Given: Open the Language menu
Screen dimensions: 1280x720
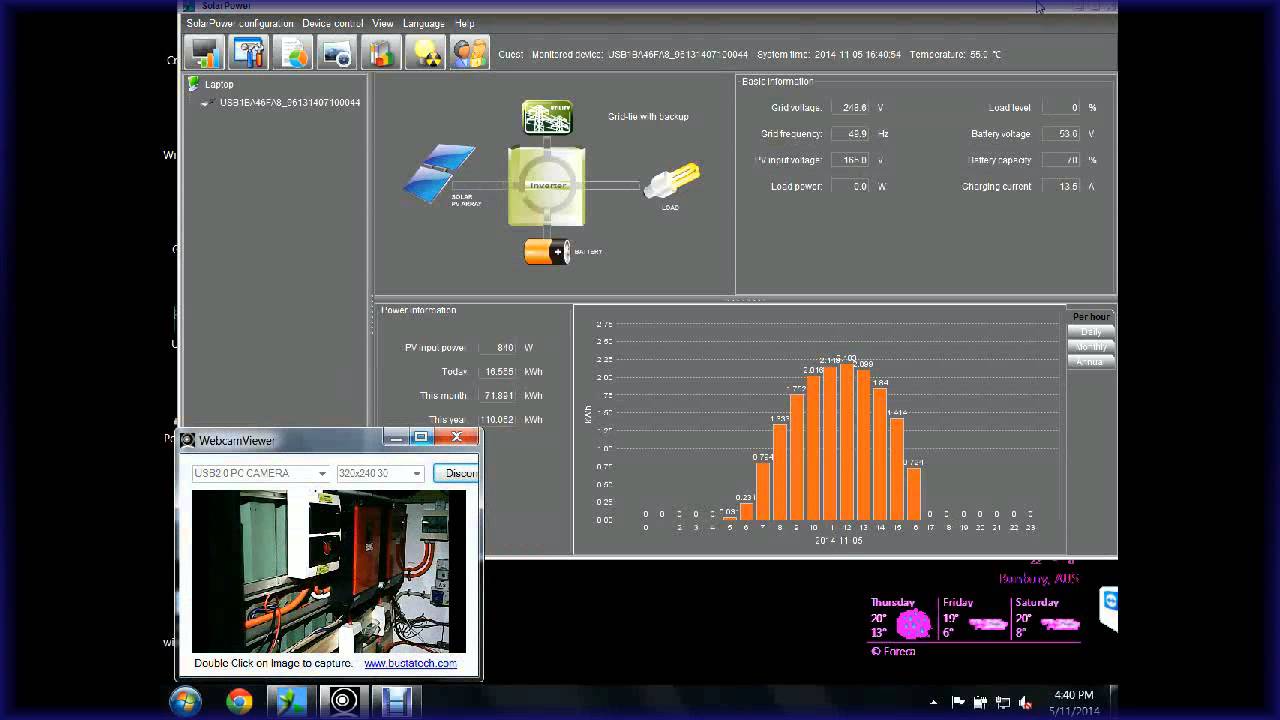Looking at the screenshot, I should [x=423, y=23].
